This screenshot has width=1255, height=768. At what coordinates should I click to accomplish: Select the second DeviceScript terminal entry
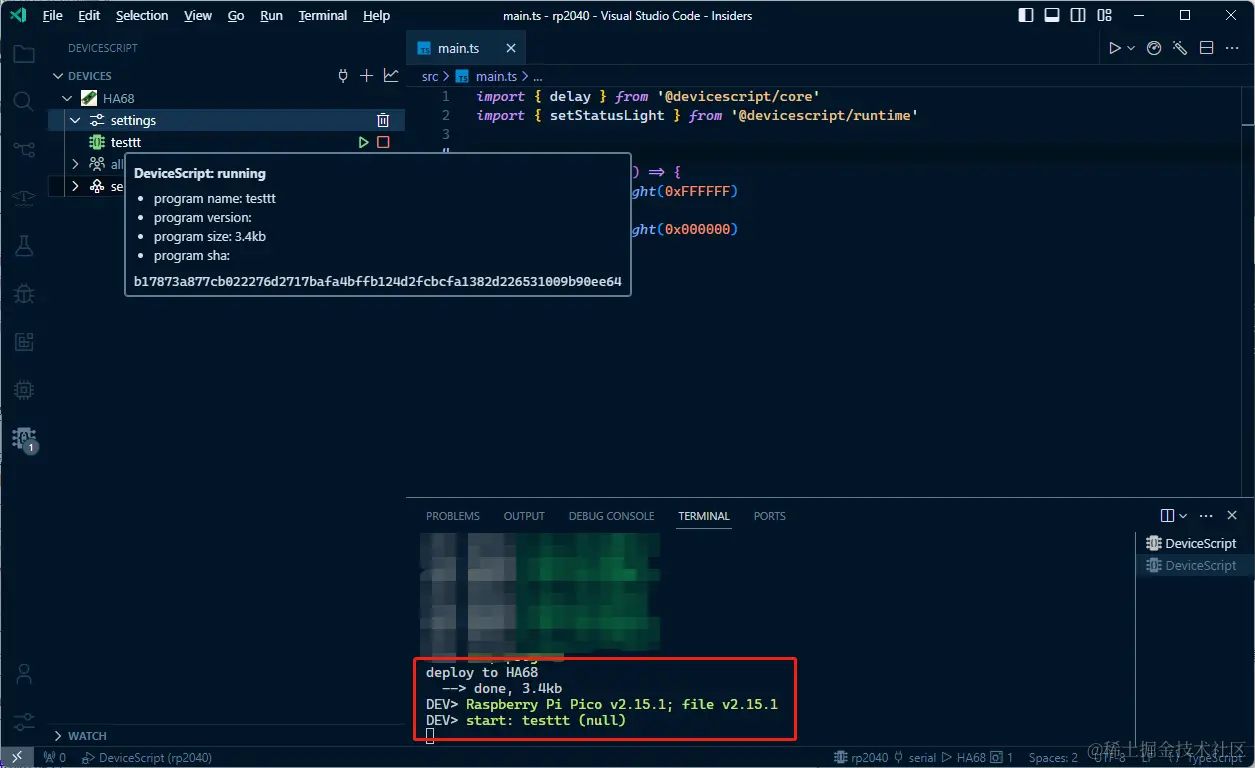(x=1192, y=565)
